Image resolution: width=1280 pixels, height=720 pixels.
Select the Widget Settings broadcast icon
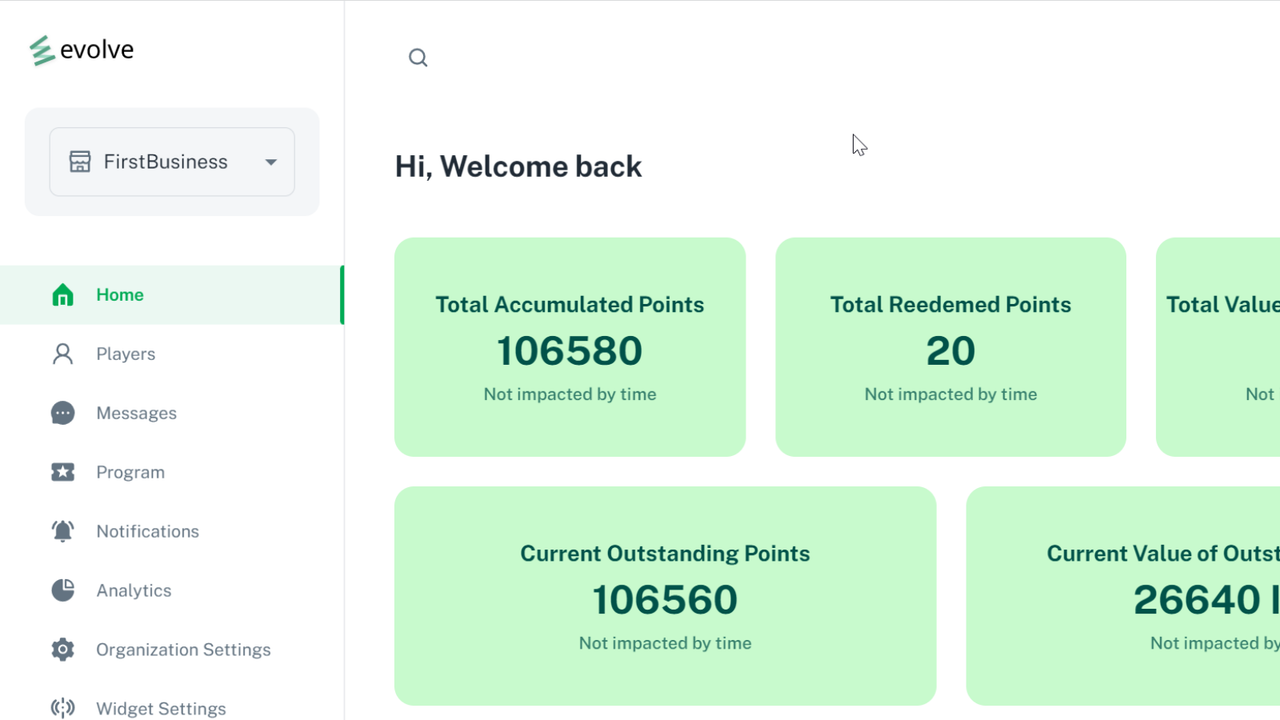click(63, 708)
